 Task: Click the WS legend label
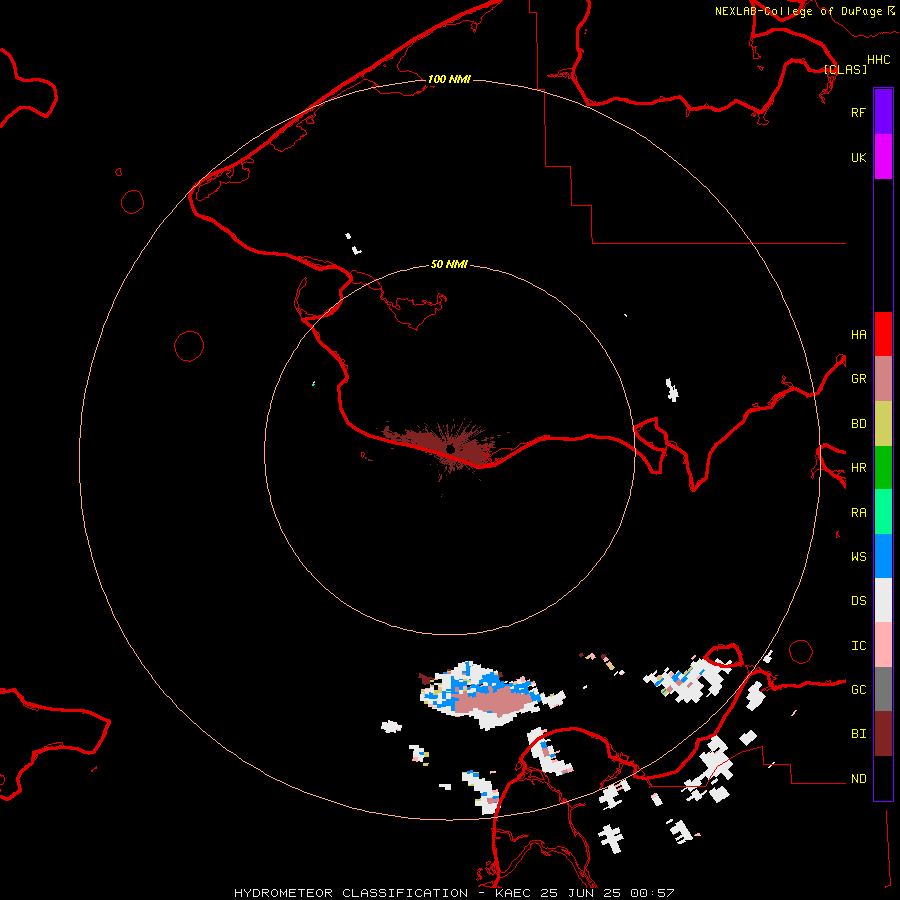tap(858, 556)
